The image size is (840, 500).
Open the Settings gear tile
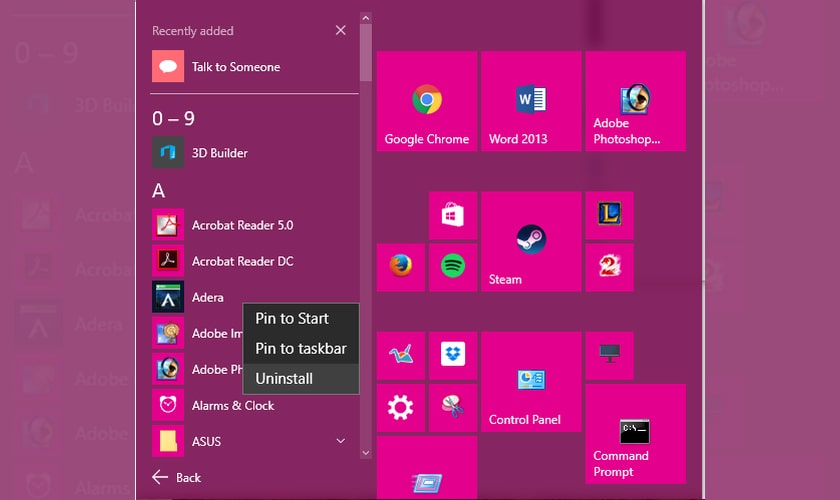pos(401,408)
